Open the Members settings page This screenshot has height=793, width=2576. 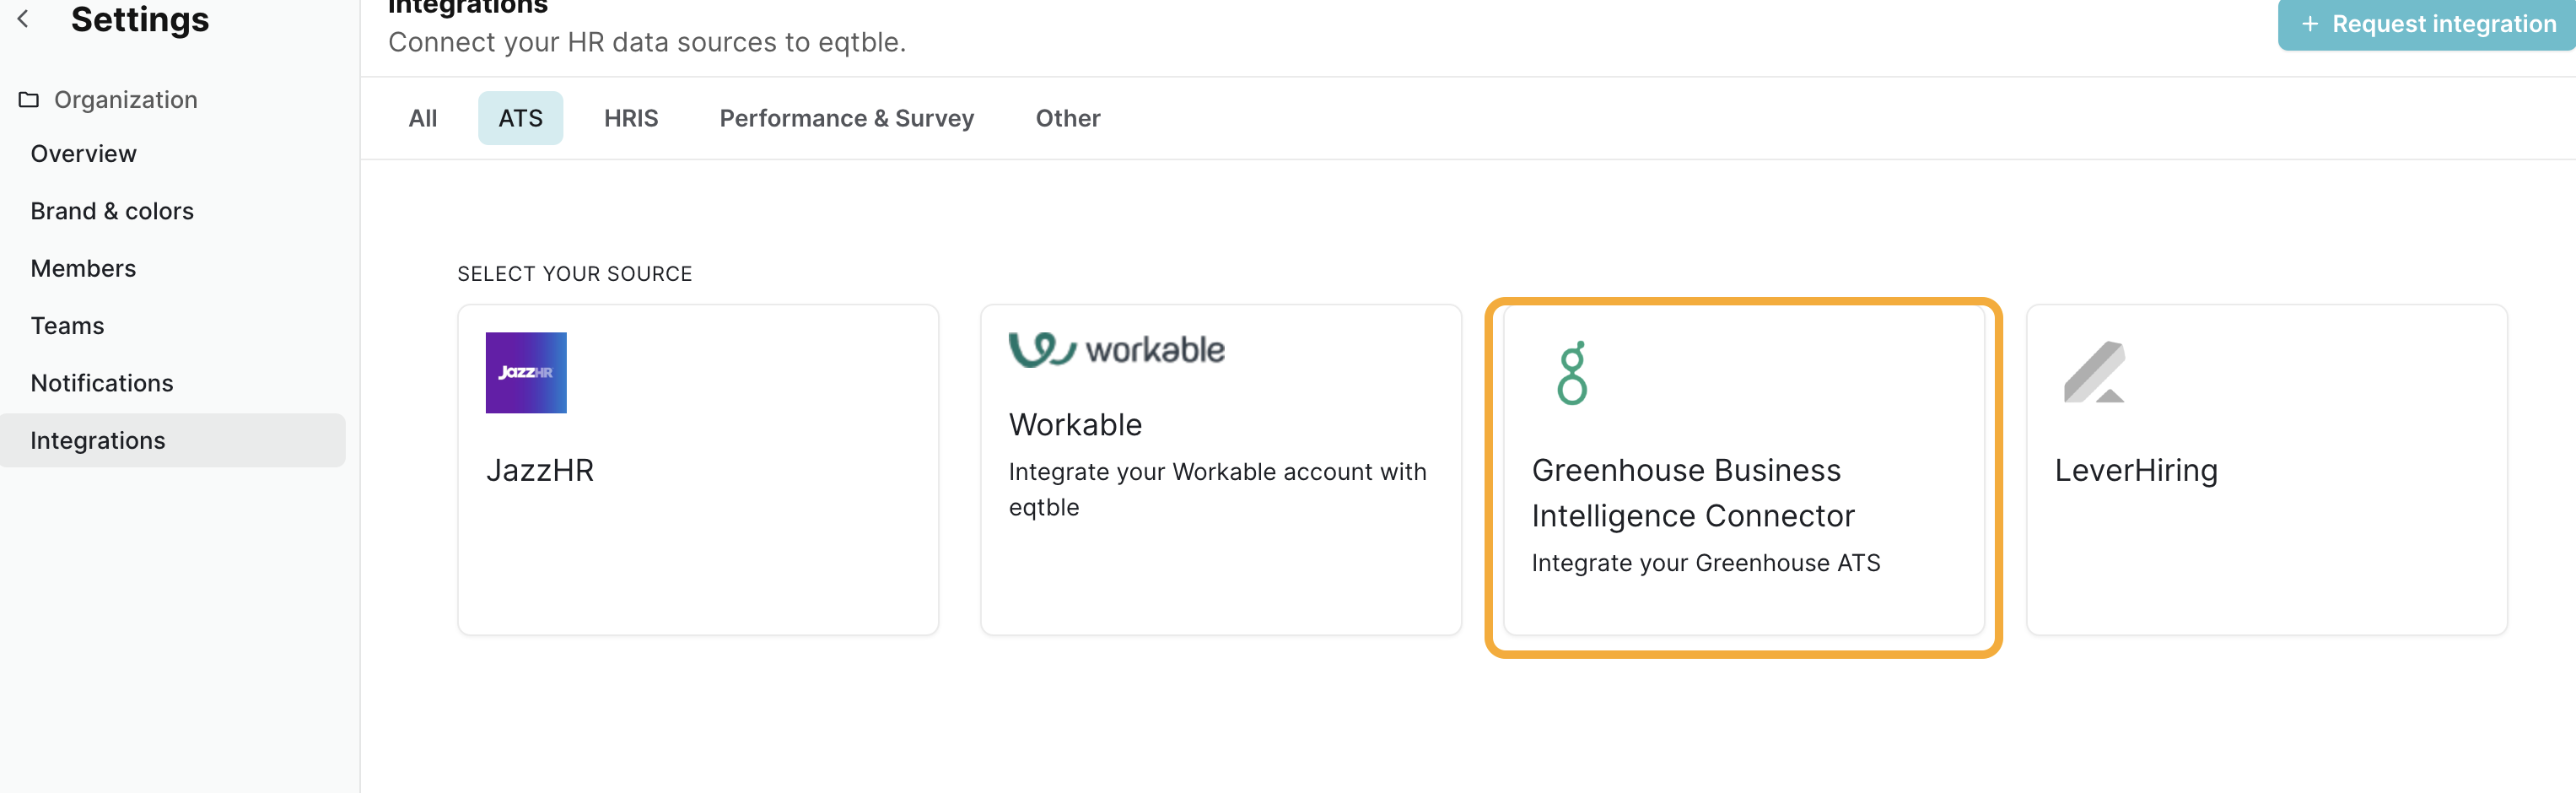tap(83, 268)
